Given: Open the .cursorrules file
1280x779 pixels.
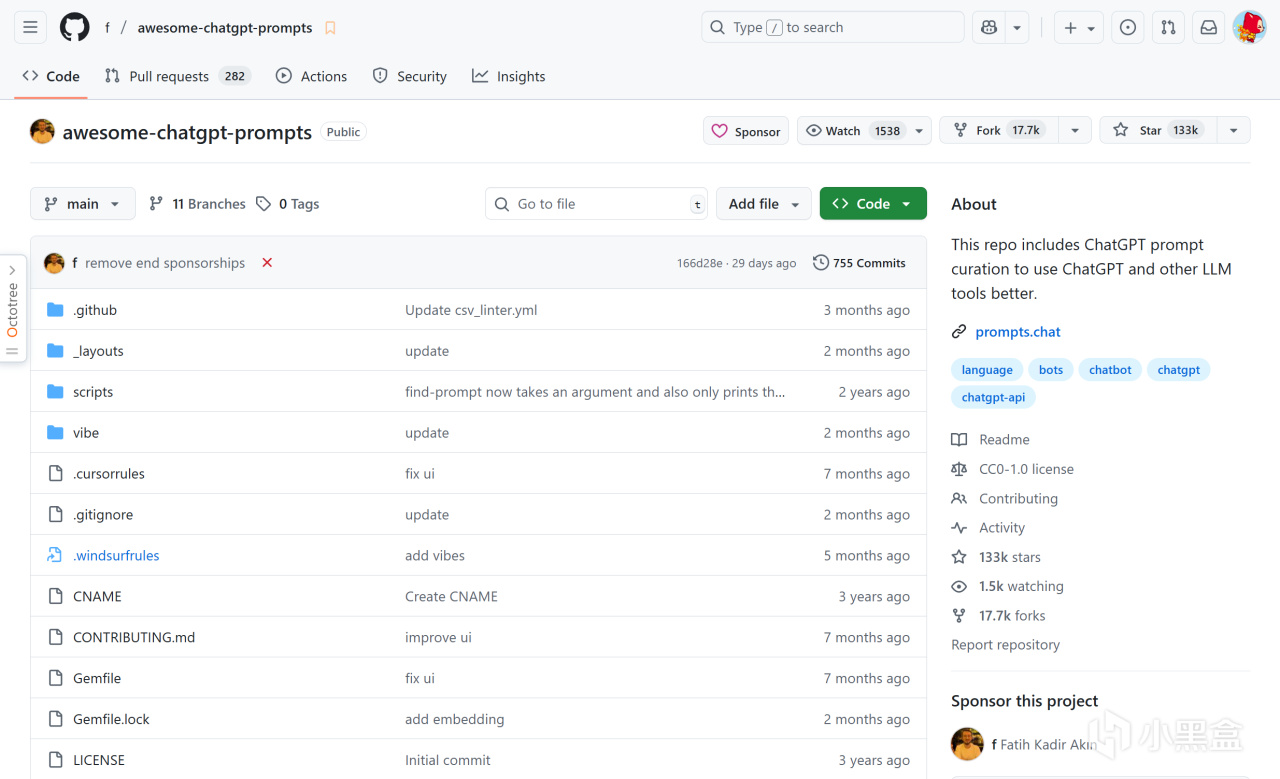Looking at the screenshot, I should tap(109, 474).
